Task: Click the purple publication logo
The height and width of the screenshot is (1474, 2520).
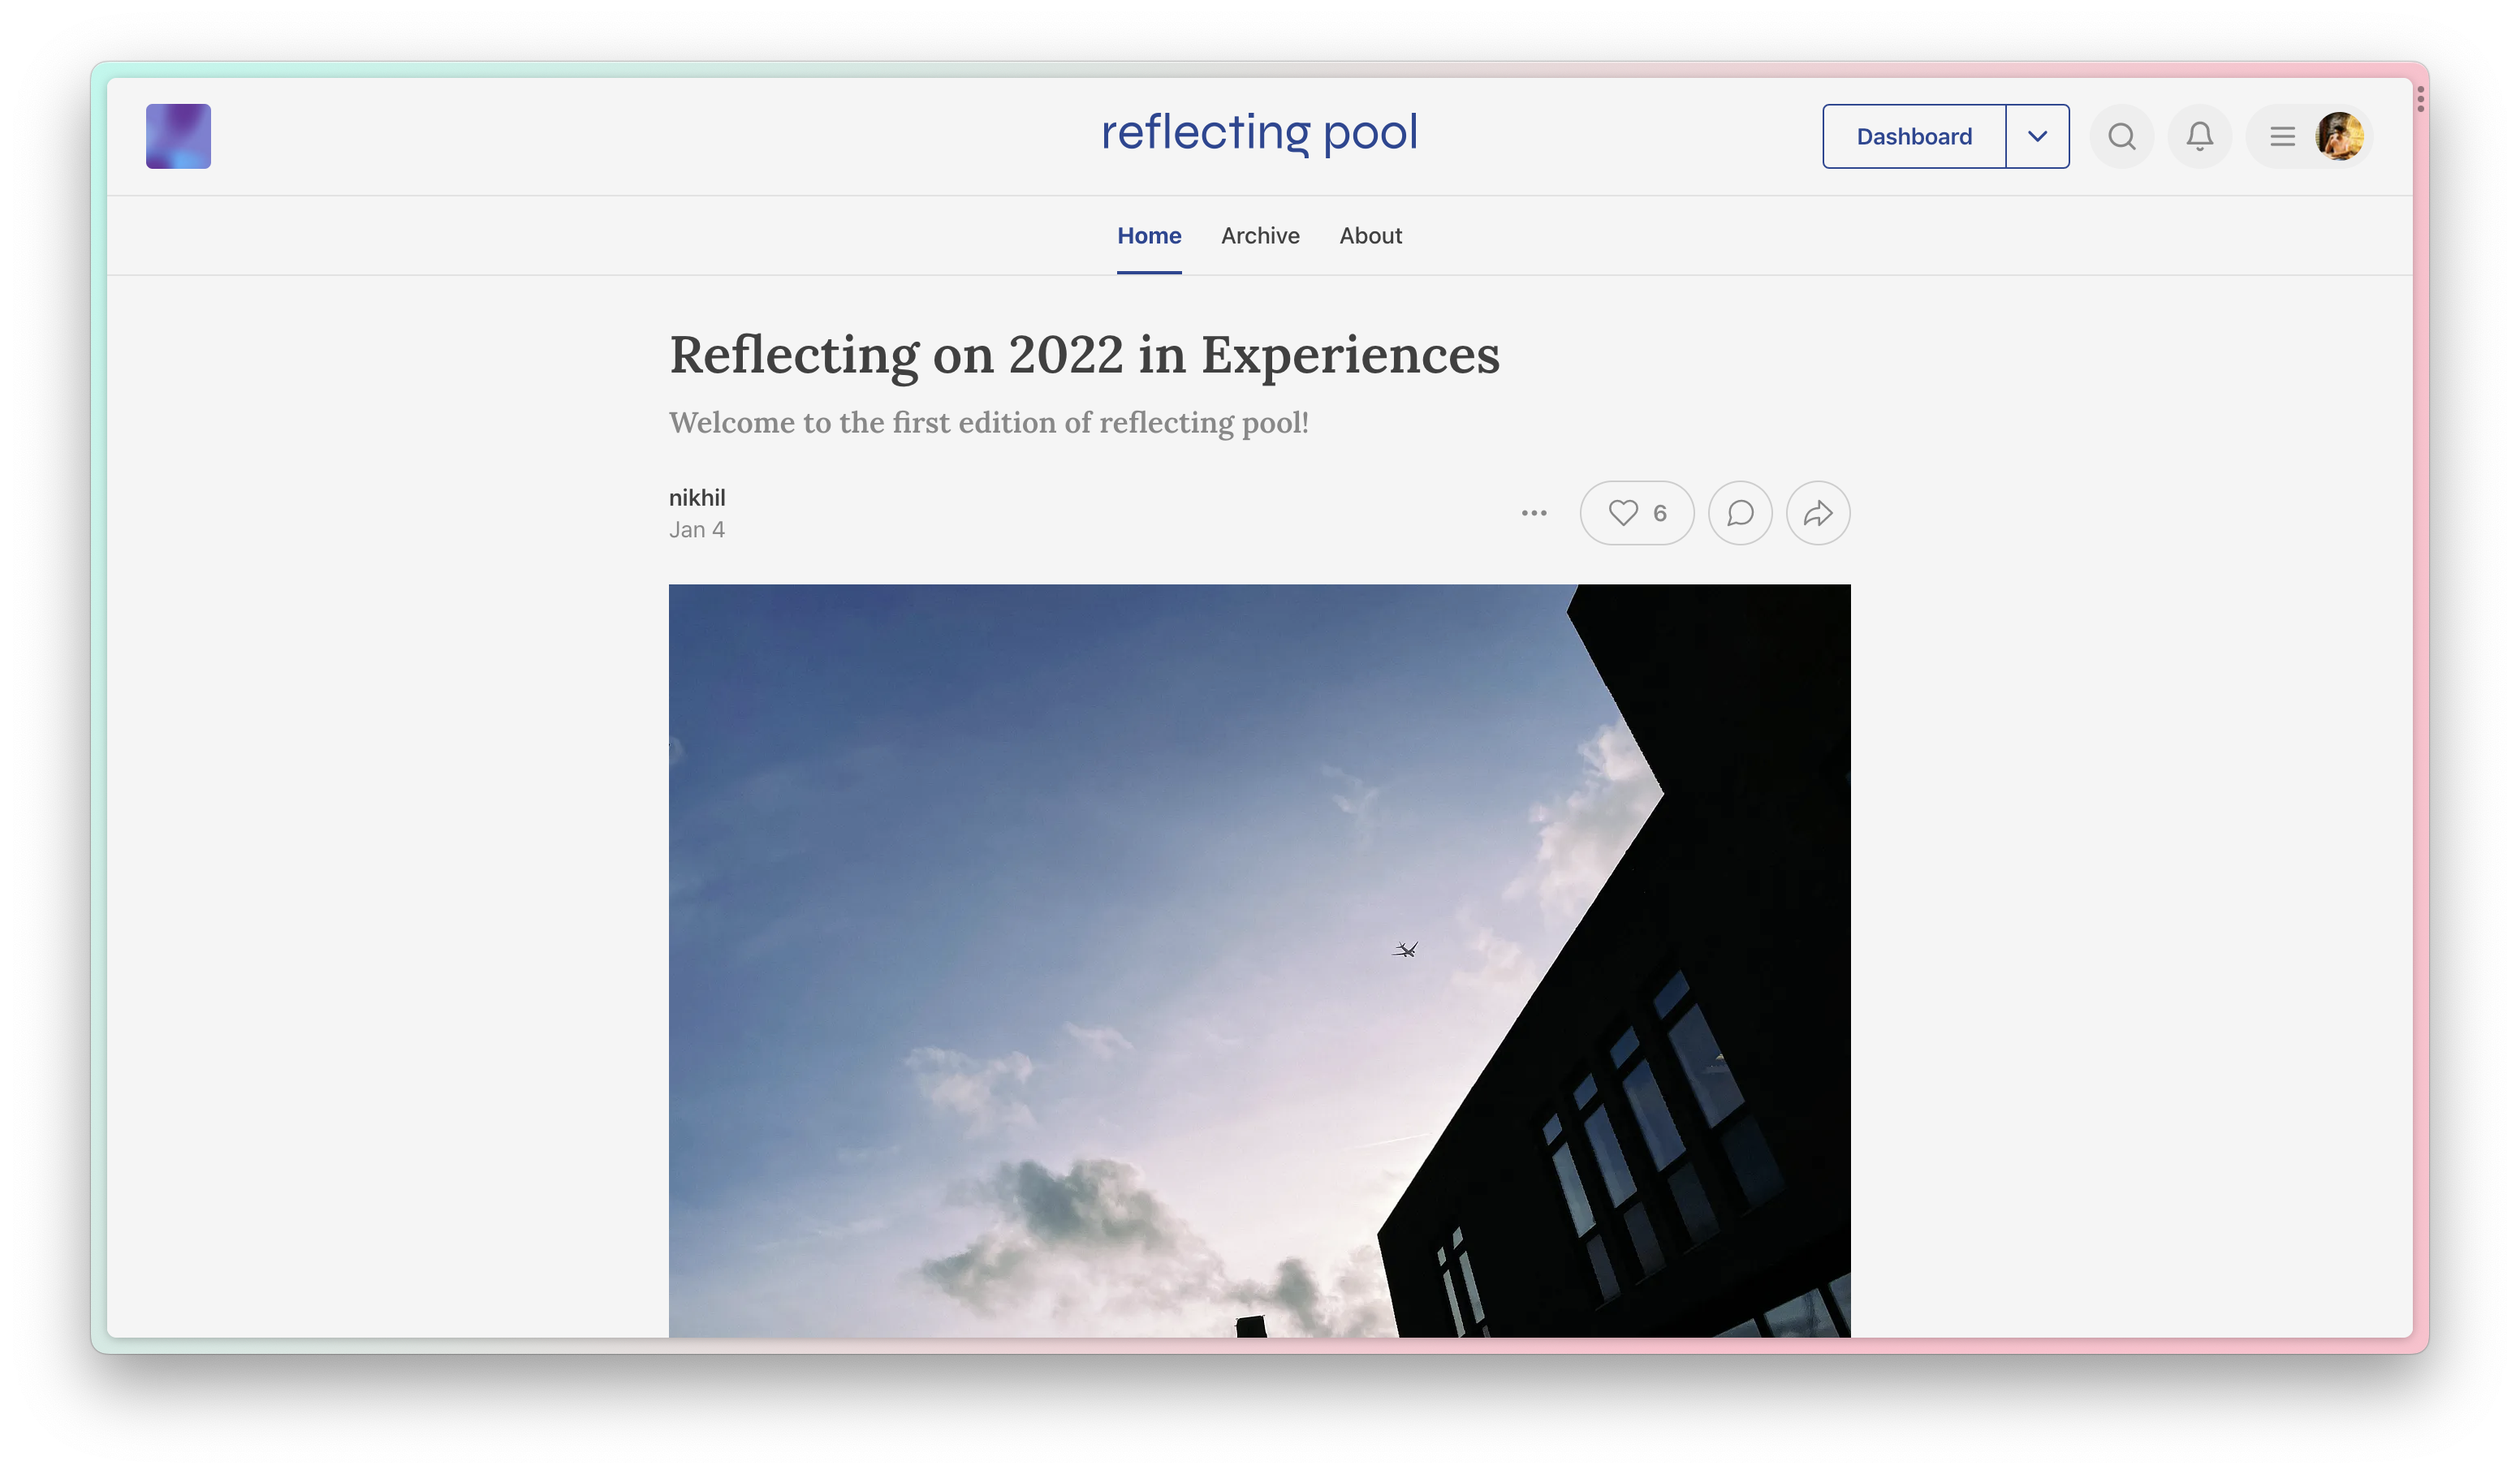Action: [x=178, y=136]
